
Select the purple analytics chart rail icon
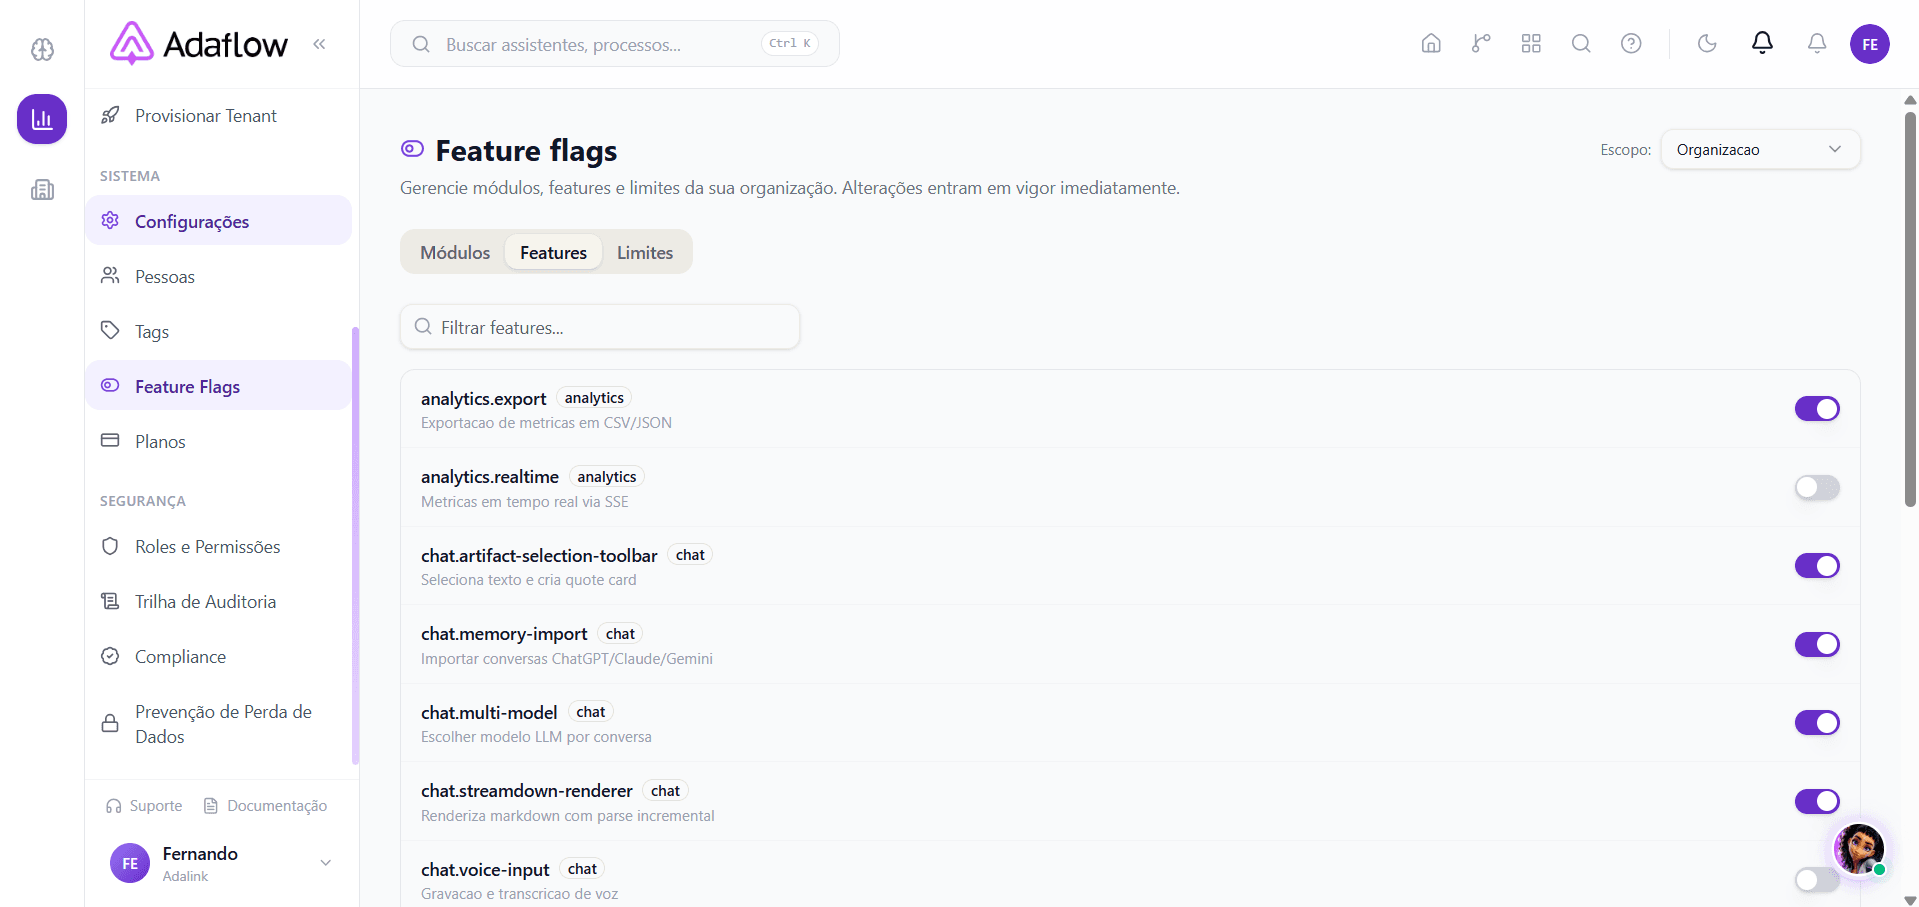[42, 119]
